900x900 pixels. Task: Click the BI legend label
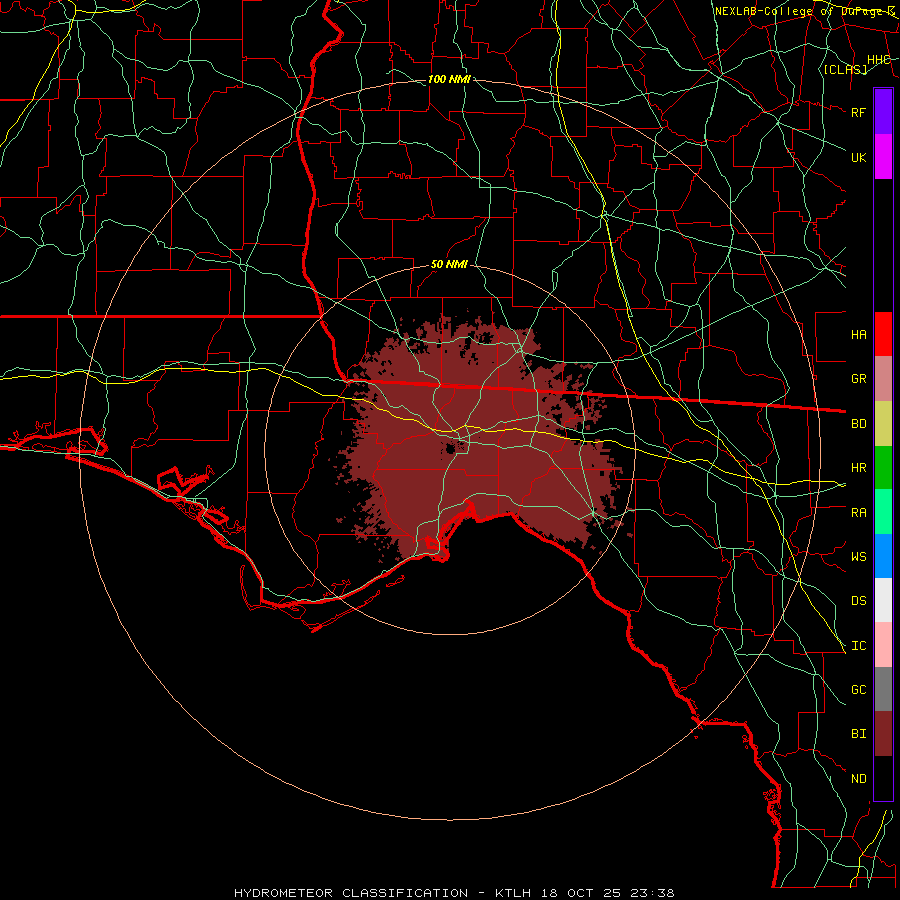coord(859,734)
